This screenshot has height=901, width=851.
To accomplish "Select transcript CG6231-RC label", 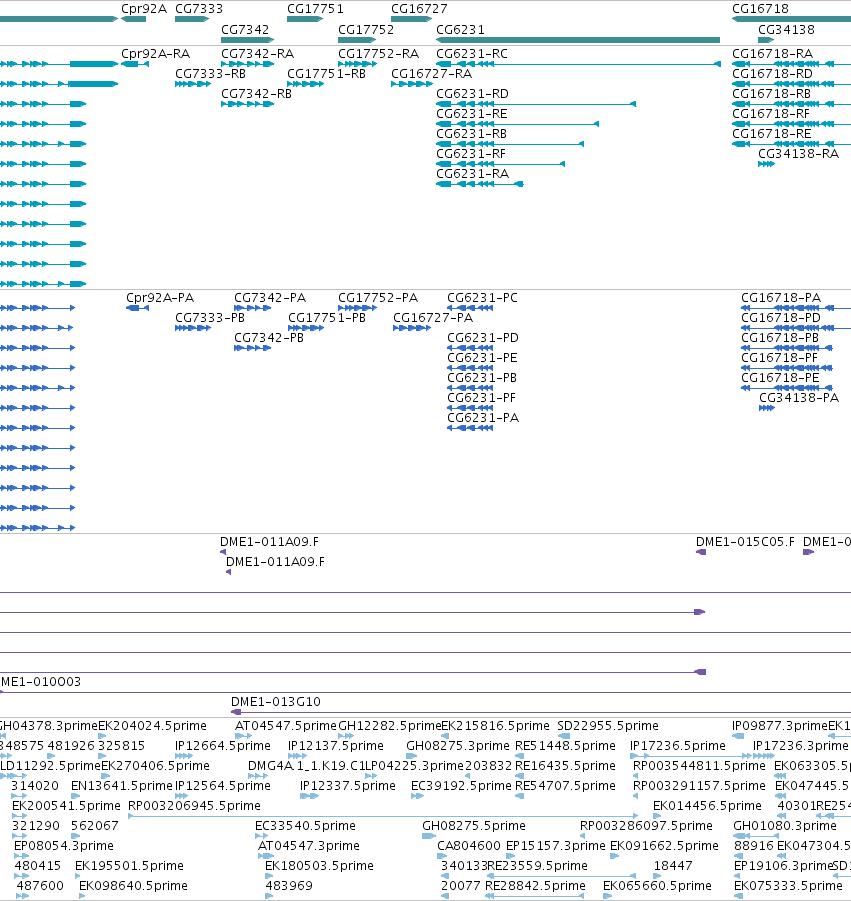I will [x=472, y=53].
